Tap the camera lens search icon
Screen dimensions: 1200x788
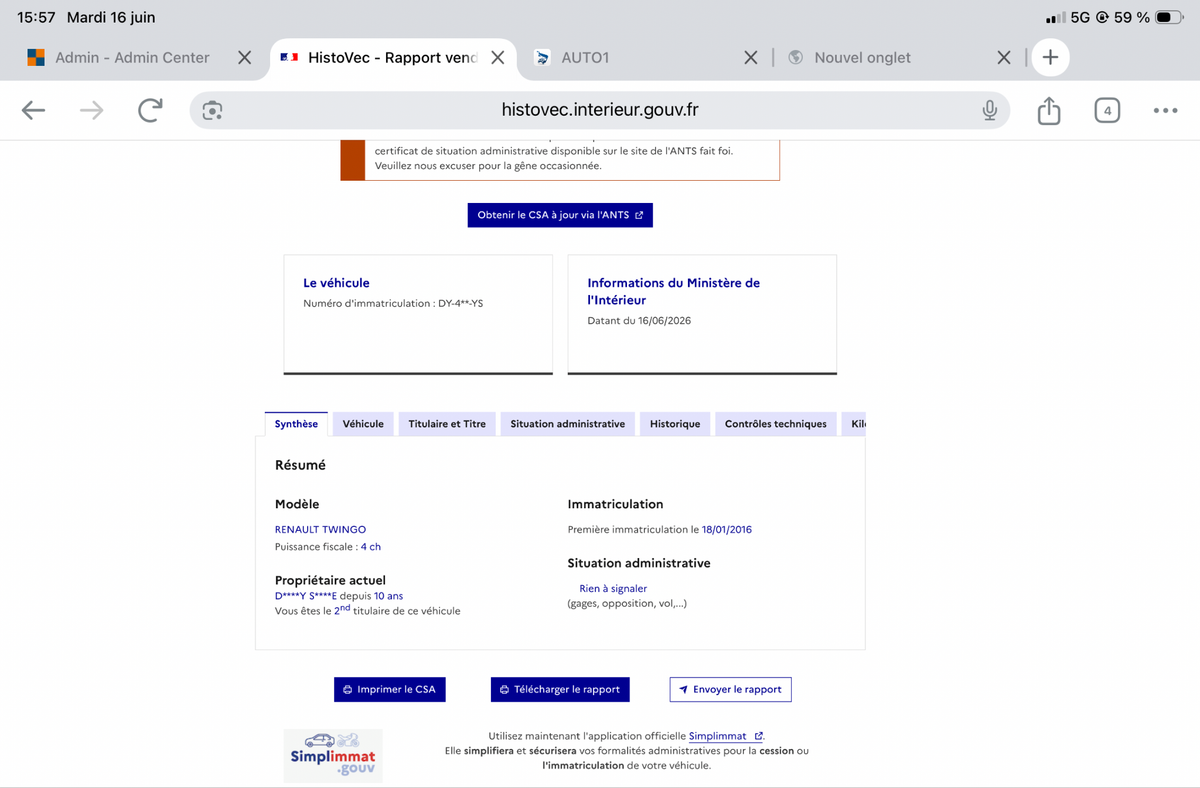[x=212, y=111]
